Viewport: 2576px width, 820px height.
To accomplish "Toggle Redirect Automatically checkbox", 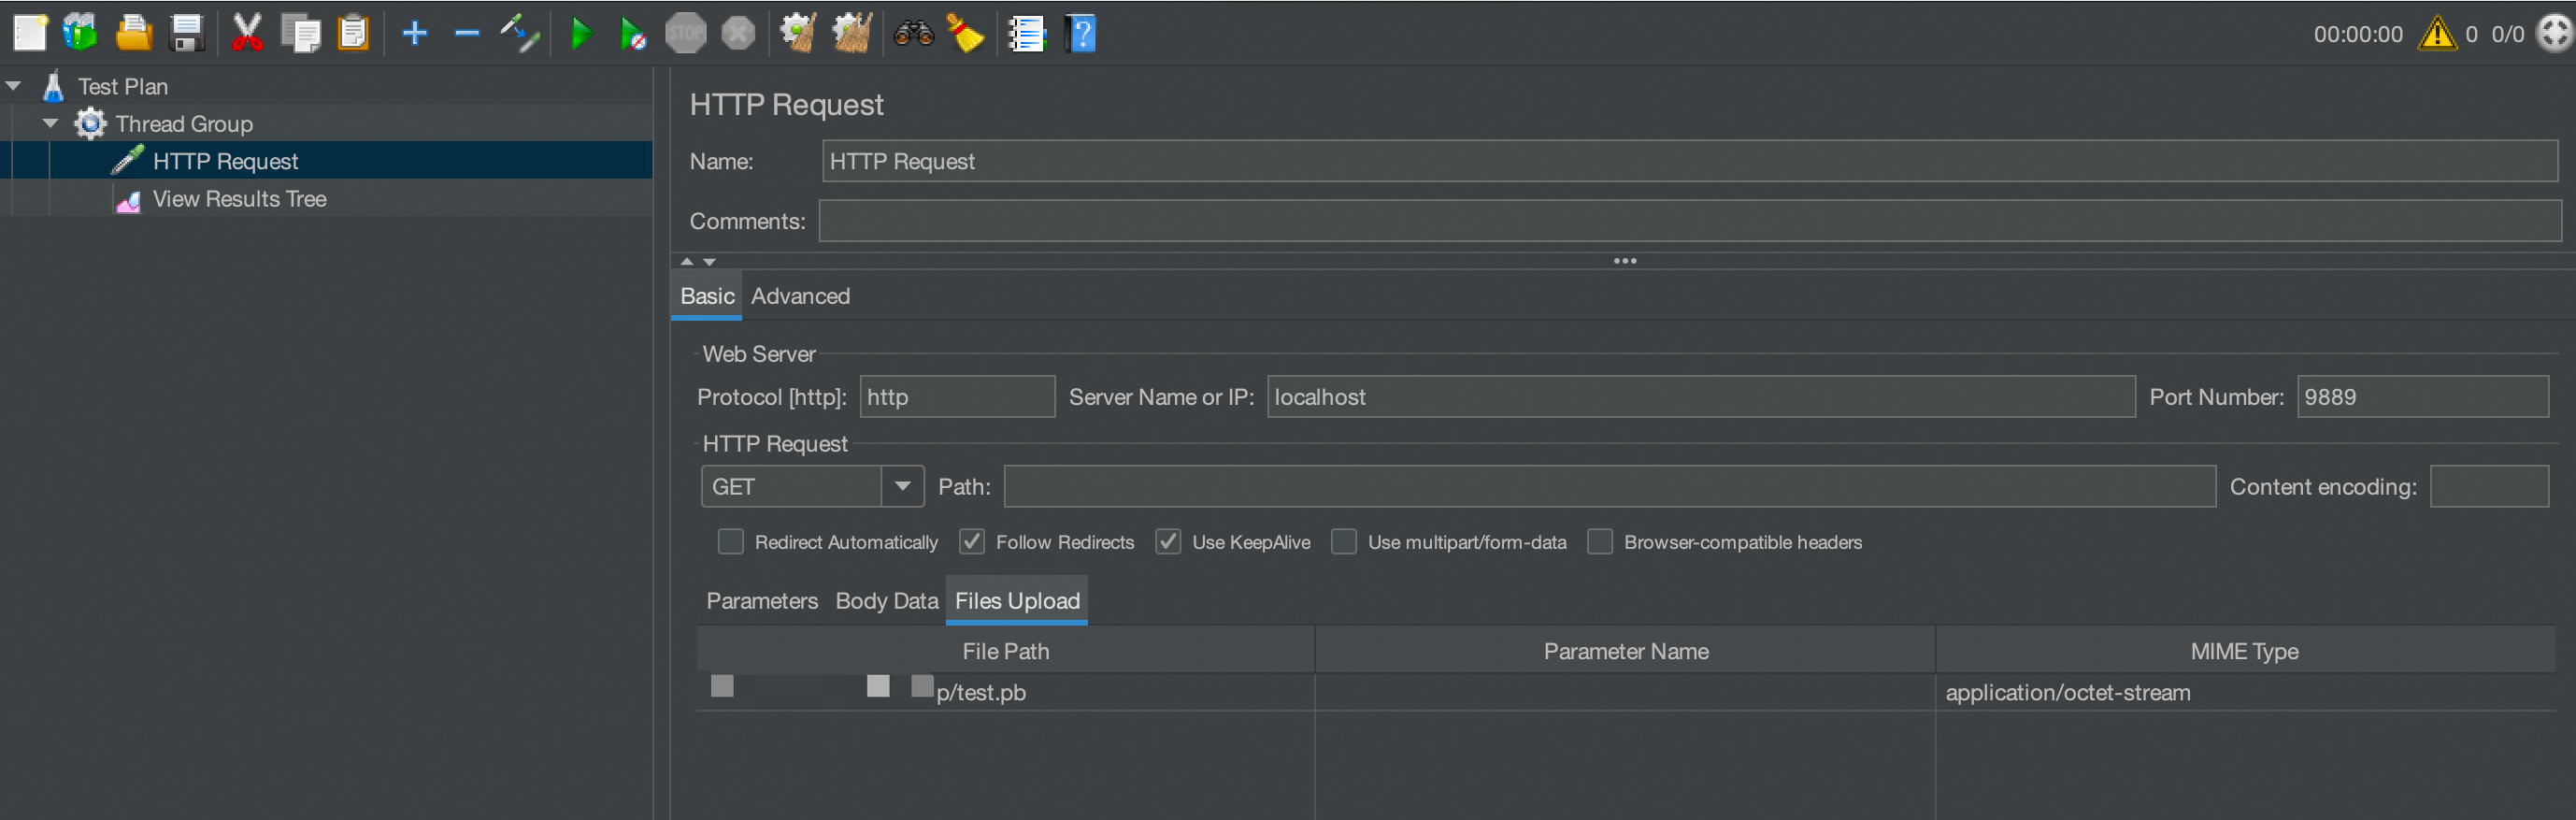I will click(731, 541).
